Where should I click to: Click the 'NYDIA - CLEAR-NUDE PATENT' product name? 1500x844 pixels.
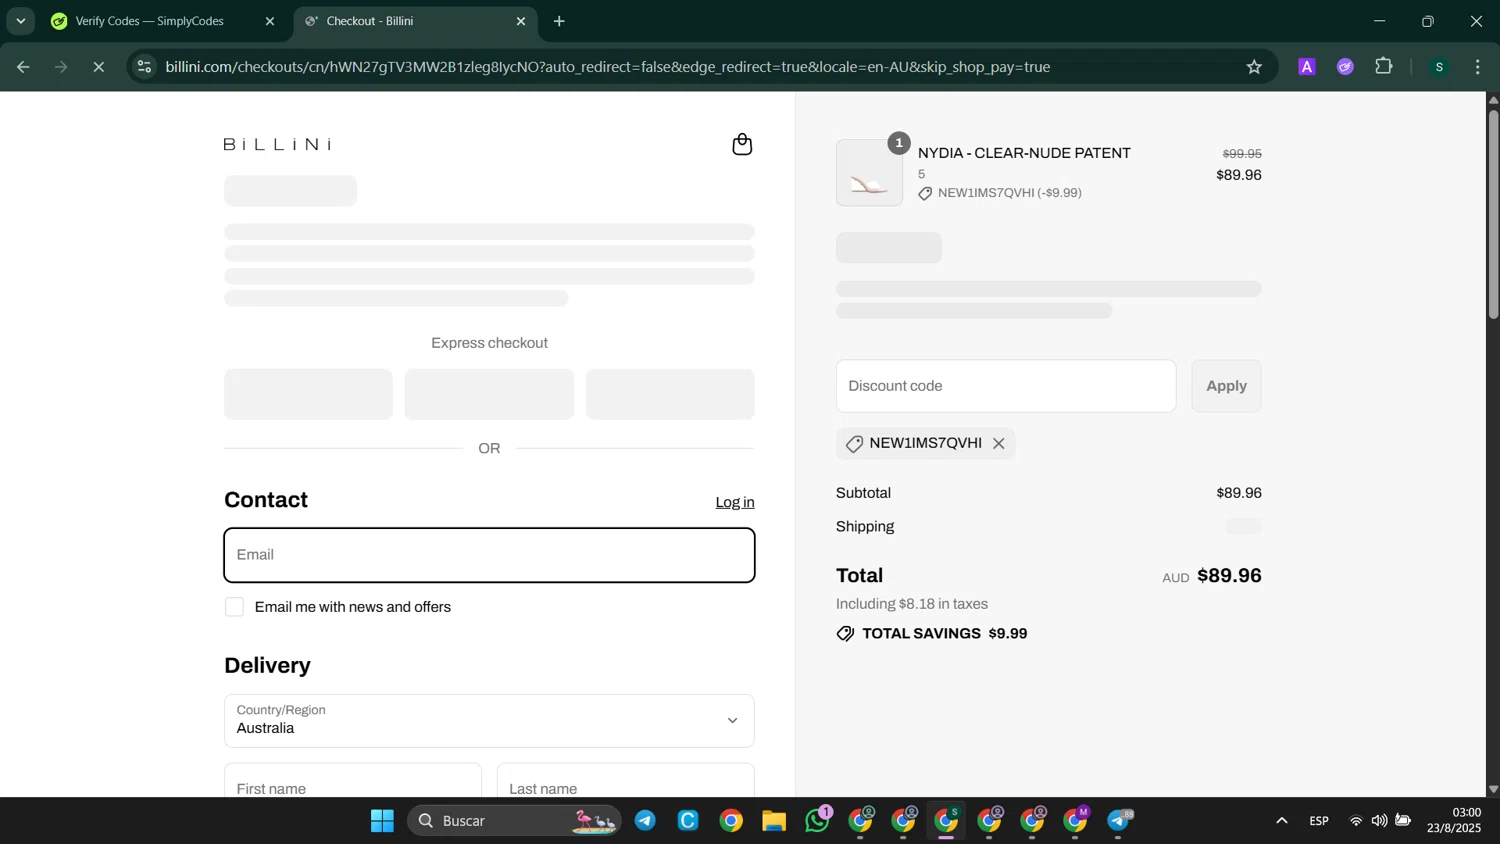click(x=1024, y=153)
